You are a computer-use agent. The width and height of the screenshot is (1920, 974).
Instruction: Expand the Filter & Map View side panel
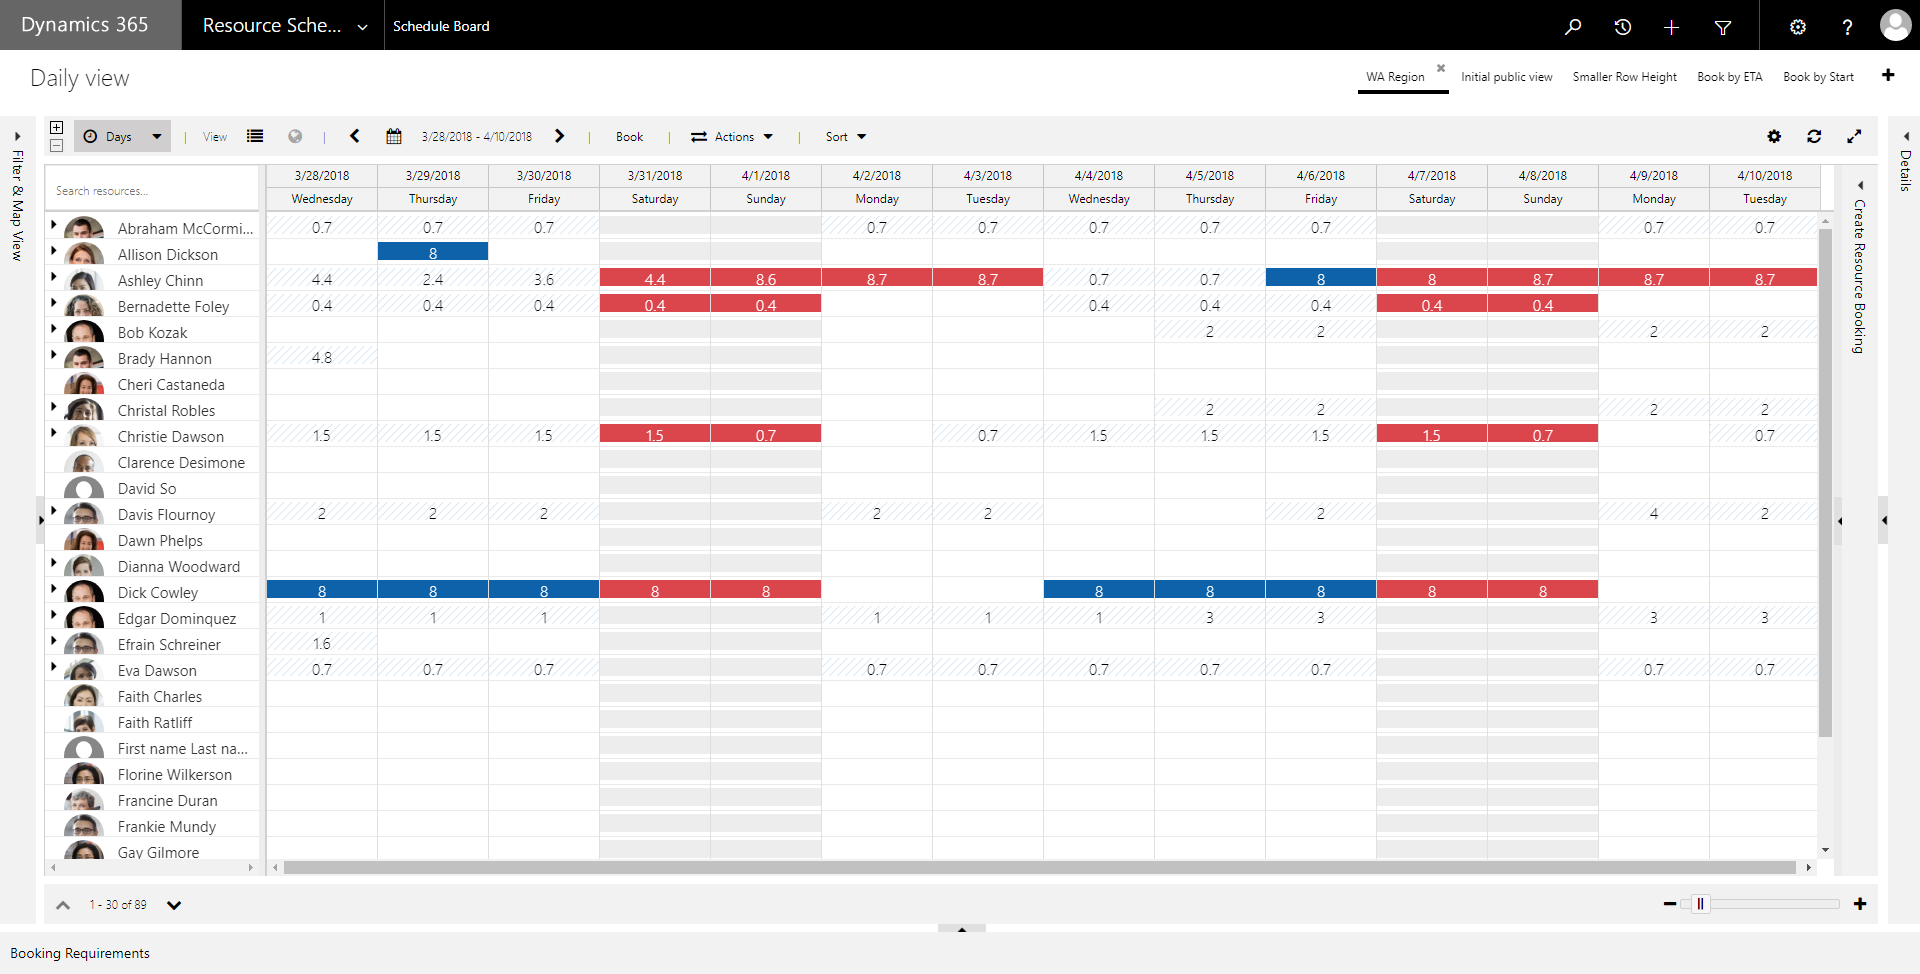tap(16, 200)
